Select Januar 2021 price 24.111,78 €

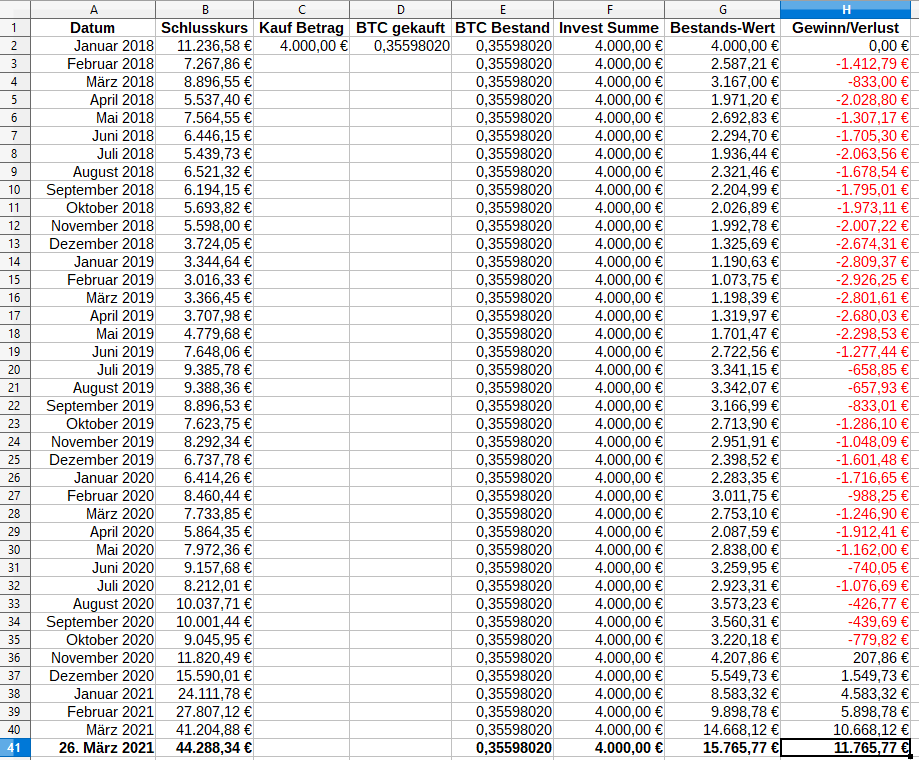tap(205, 694)
